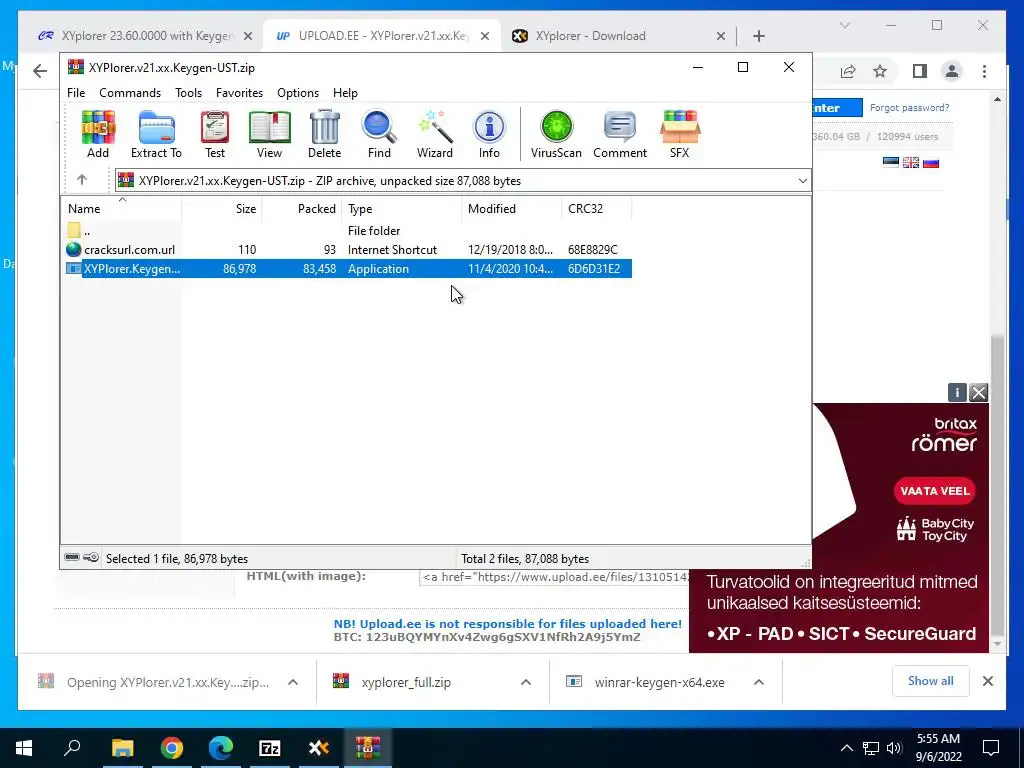
Task: Open the xyplorer_full.zip download item
Action: (x=406, y=682)
